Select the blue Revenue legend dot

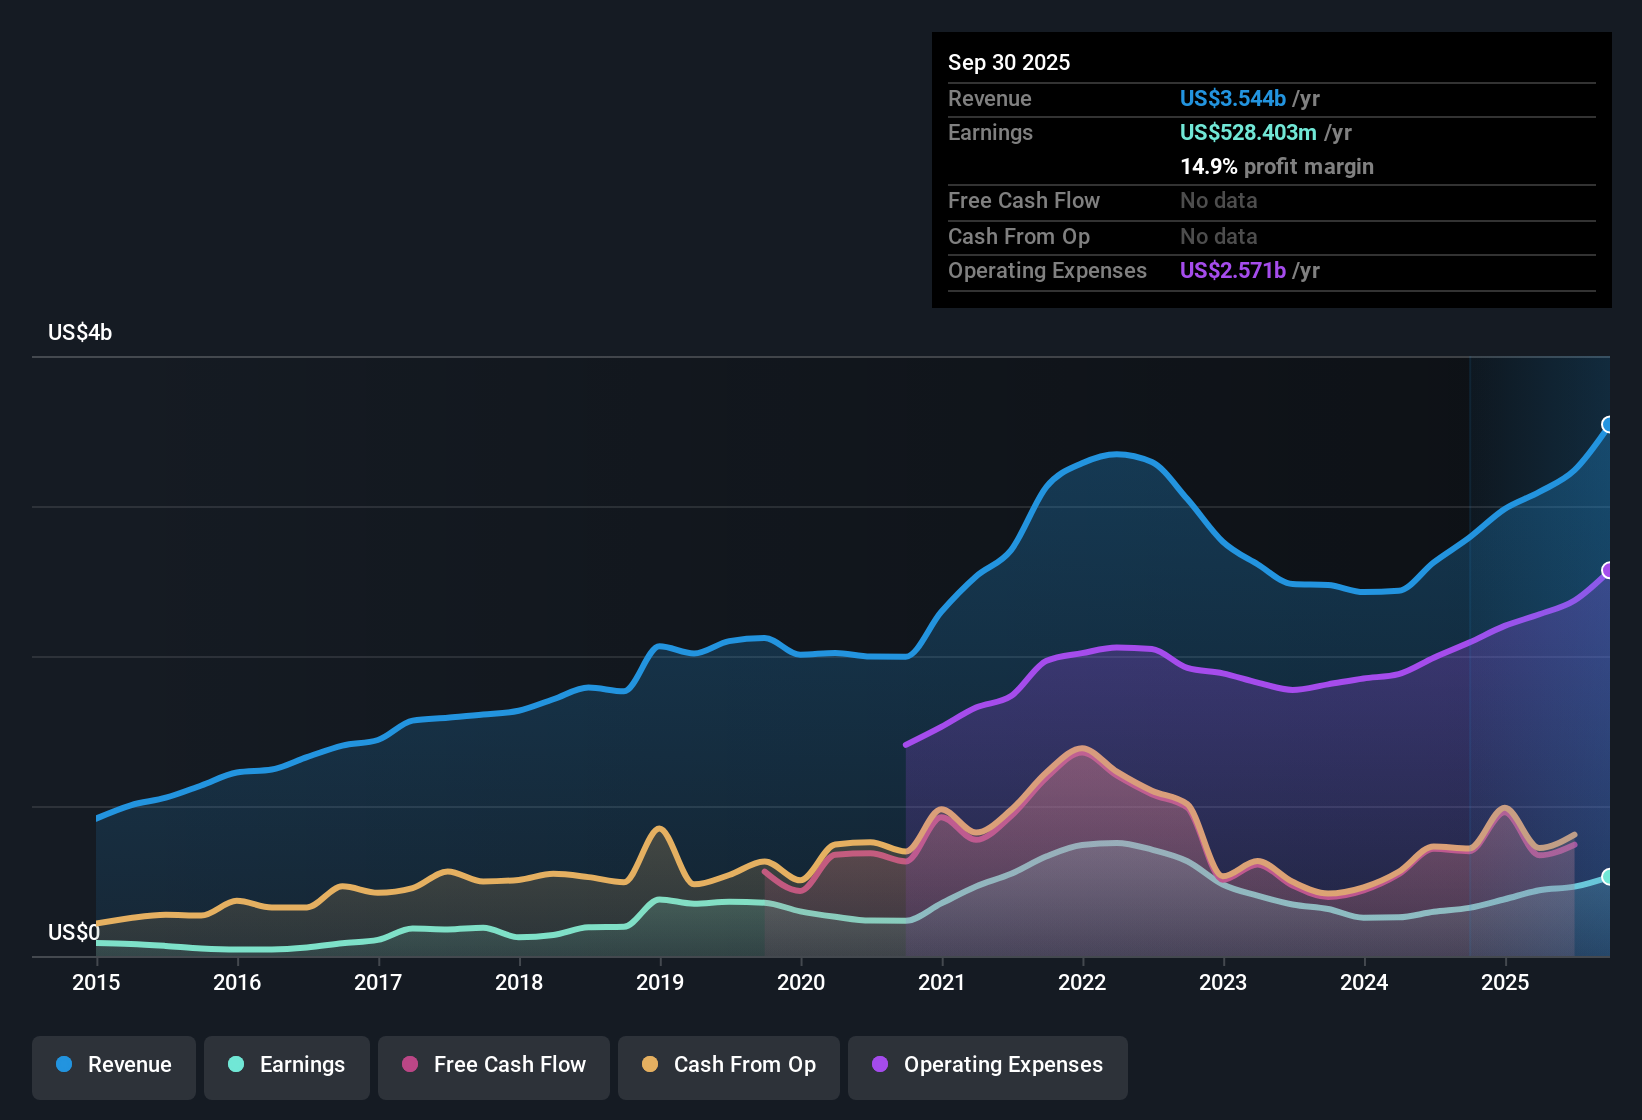click(63, 1065)
